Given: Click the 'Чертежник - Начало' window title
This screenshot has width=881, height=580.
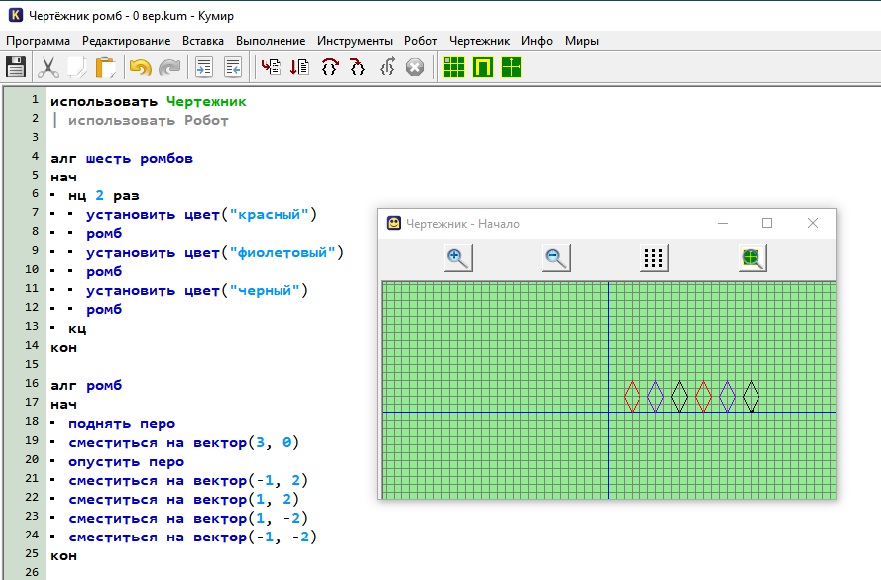Looking at the screenshot, I should coord(463,224).
